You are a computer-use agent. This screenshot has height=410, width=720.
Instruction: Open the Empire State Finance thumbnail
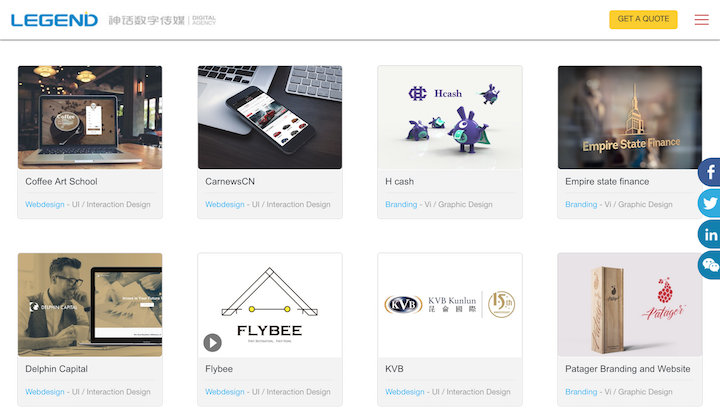pyautogui.click(x=630, y=118)
